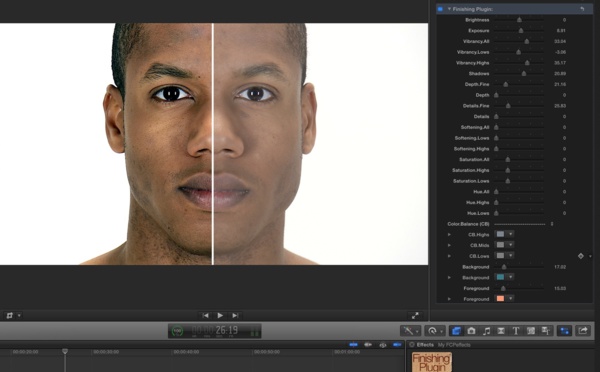Go to next edit point
The image size is (600, 372).
(x=235, y=315)
